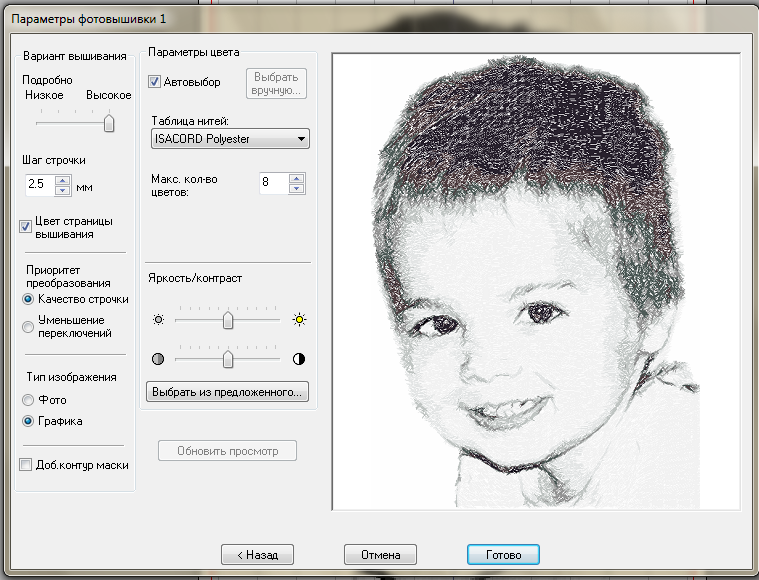
Task: Click the high contrast circle icon
Action: 298,359
